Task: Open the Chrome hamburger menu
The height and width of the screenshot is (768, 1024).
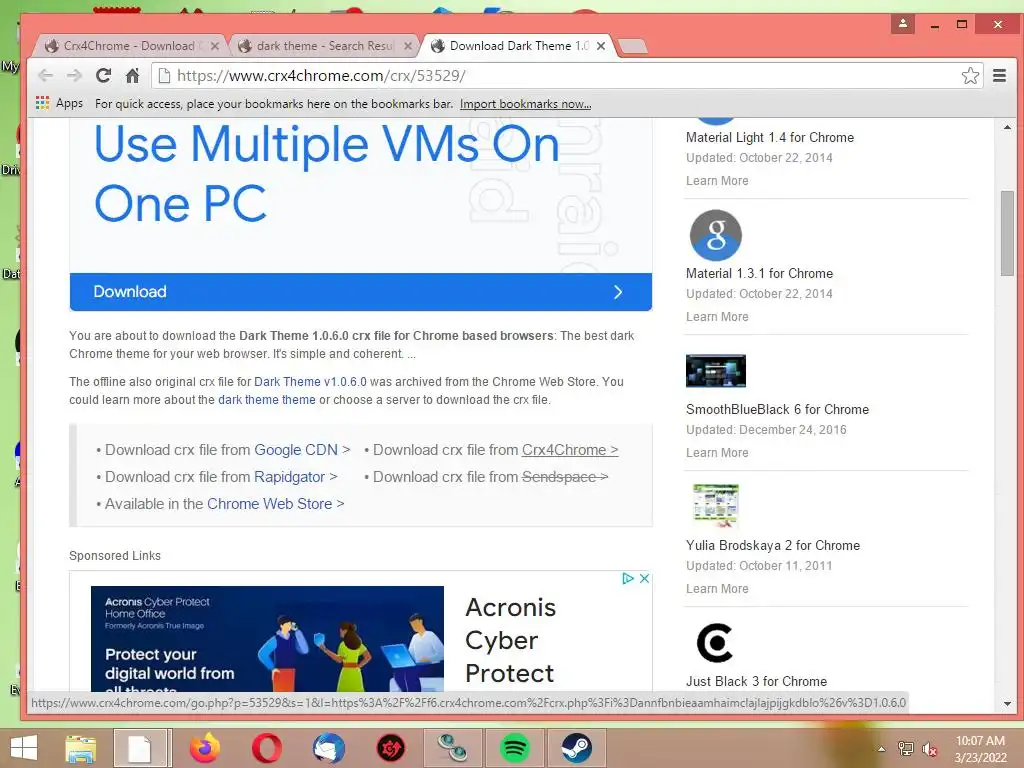Action: pos(999,75)
